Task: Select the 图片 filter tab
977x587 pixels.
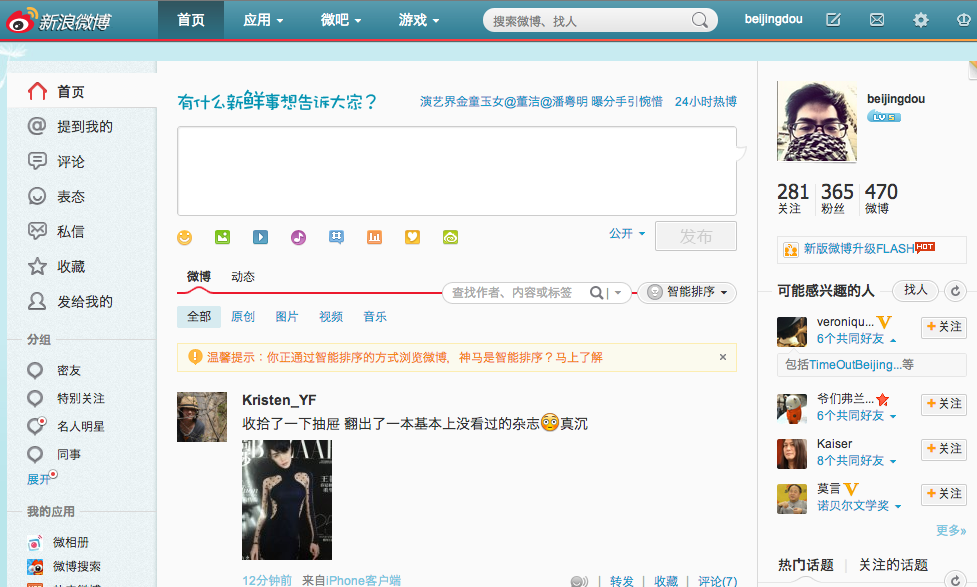Action: tap(287, 316)
